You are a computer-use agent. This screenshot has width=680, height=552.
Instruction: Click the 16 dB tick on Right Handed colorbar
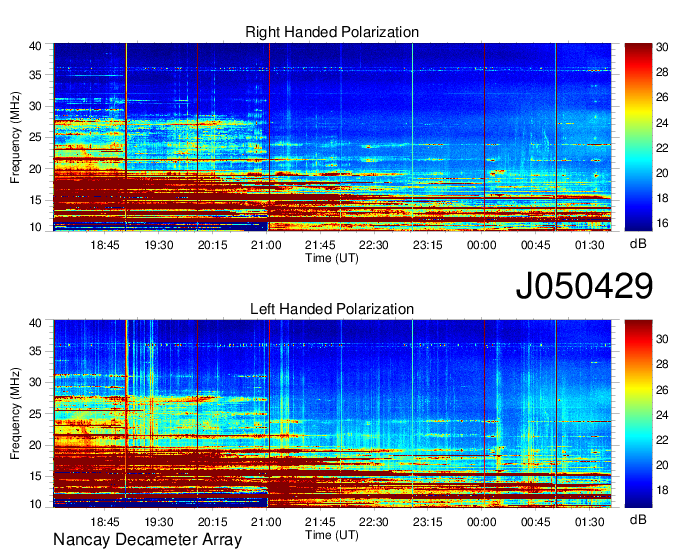[662, 223]
